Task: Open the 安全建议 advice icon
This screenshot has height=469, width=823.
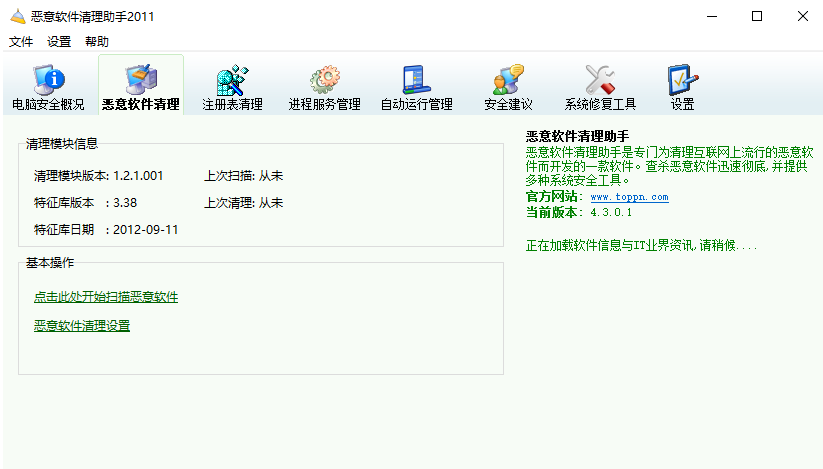Action: (509, 80)
